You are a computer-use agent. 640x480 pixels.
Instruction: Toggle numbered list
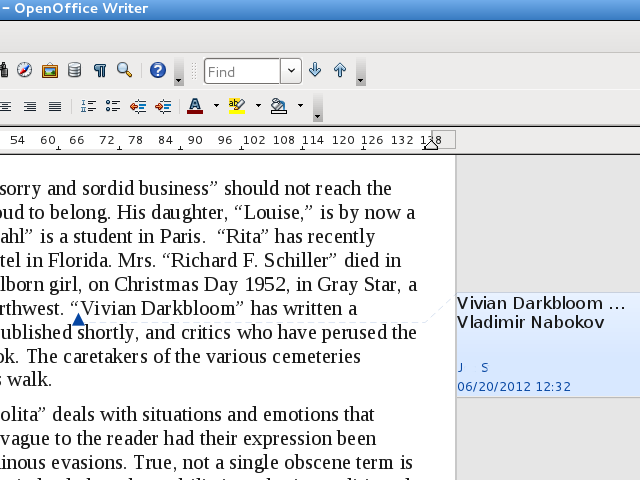tap(88, 106)
